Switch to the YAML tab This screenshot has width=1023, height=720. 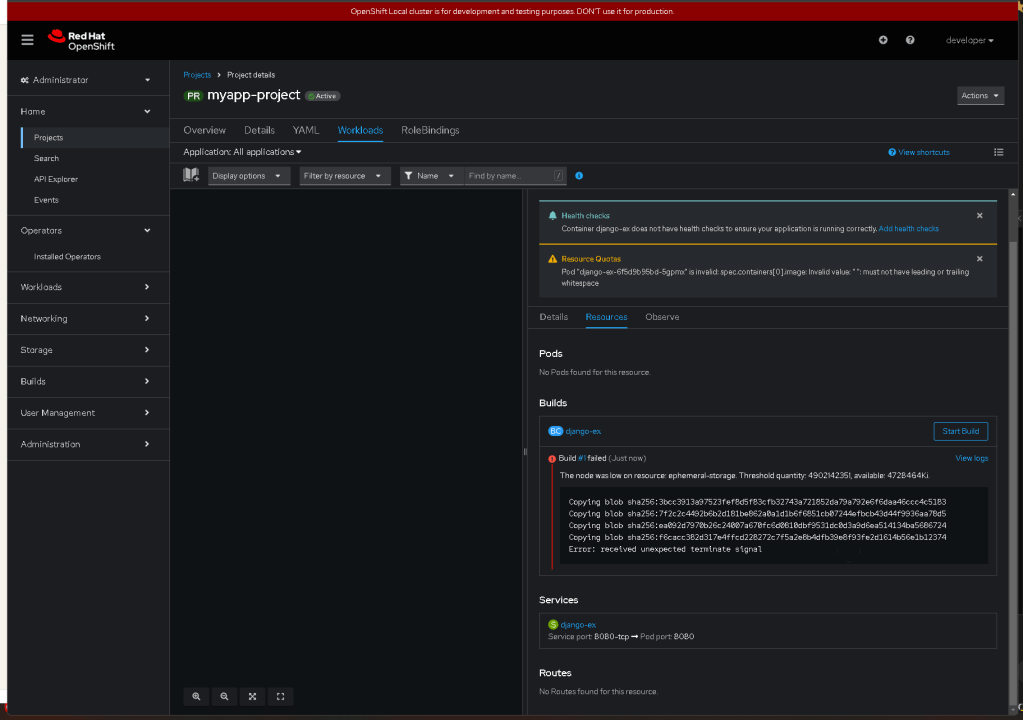tap(306, 130)
